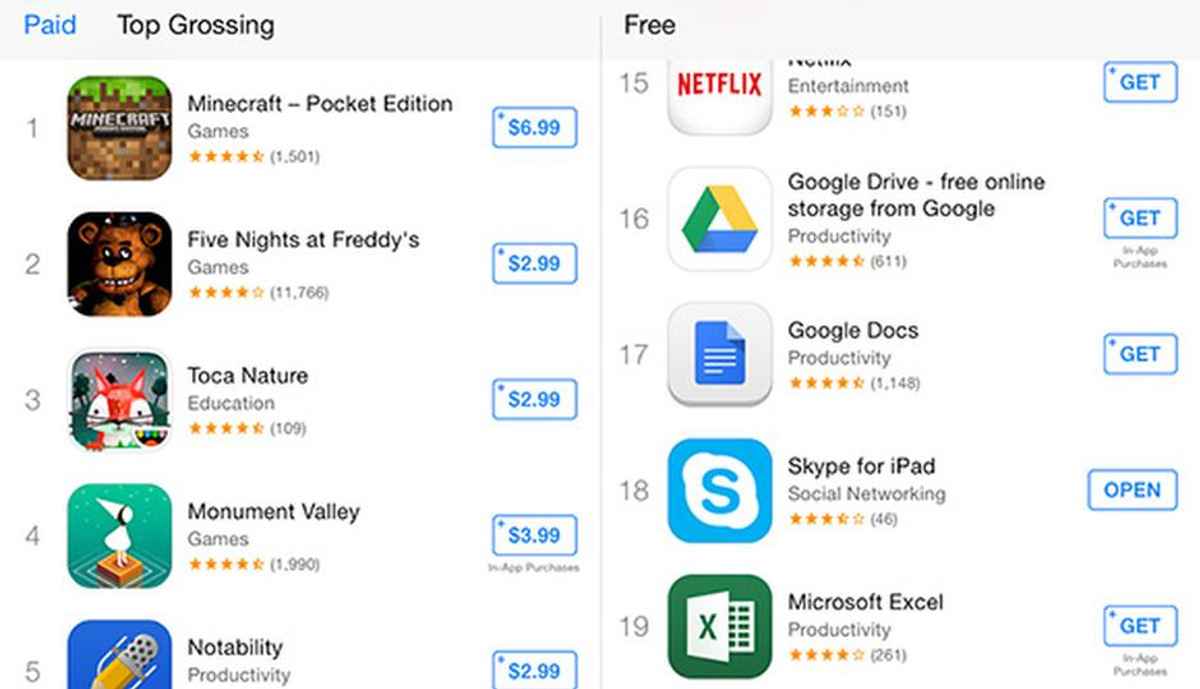Select the Five Nights at Freddy's icon

pos(119,263)
